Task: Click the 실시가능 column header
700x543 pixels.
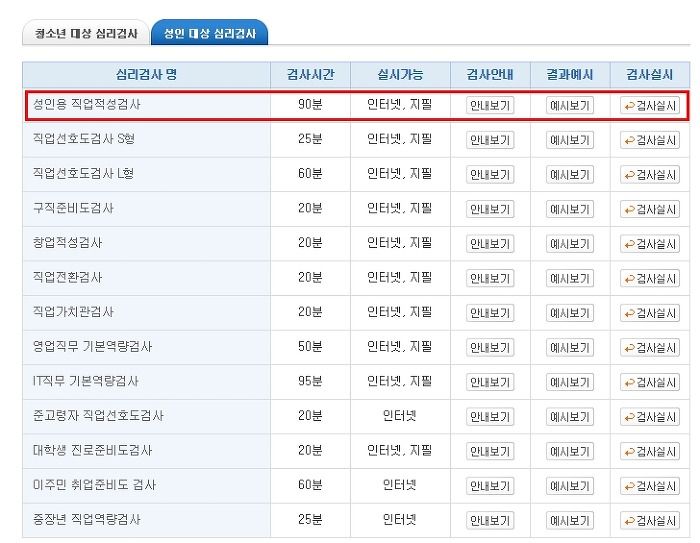Action: [x=400, y=74]
